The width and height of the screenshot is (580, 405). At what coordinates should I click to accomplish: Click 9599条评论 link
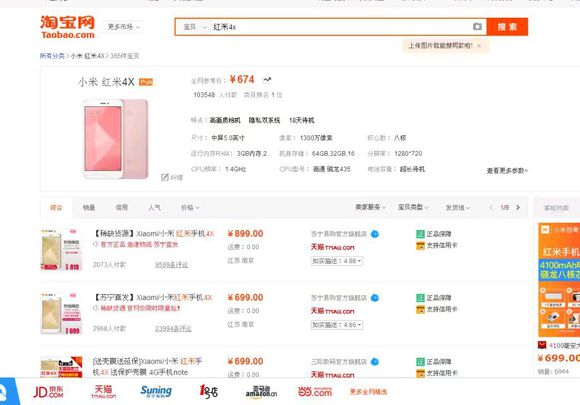point(171,265)
